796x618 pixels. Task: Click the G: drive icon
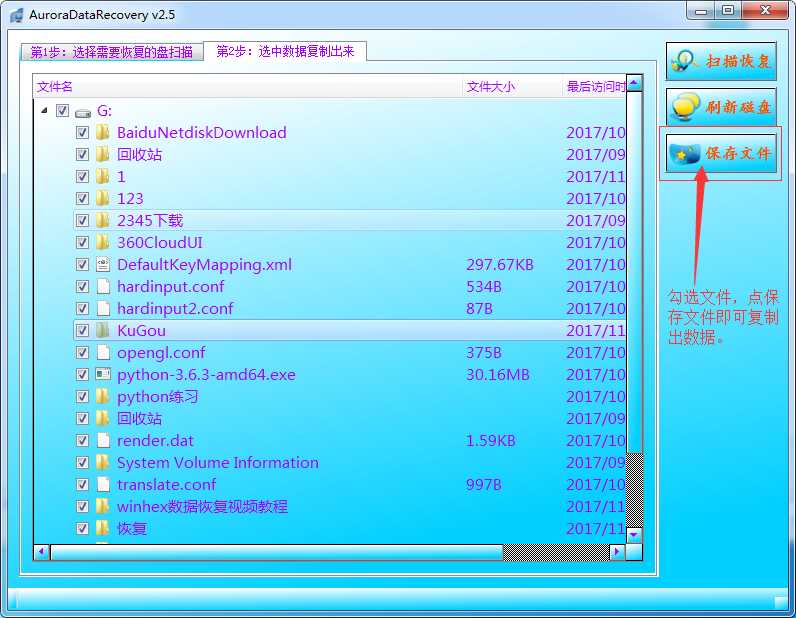pyautogui.click(x=83, y=113)
